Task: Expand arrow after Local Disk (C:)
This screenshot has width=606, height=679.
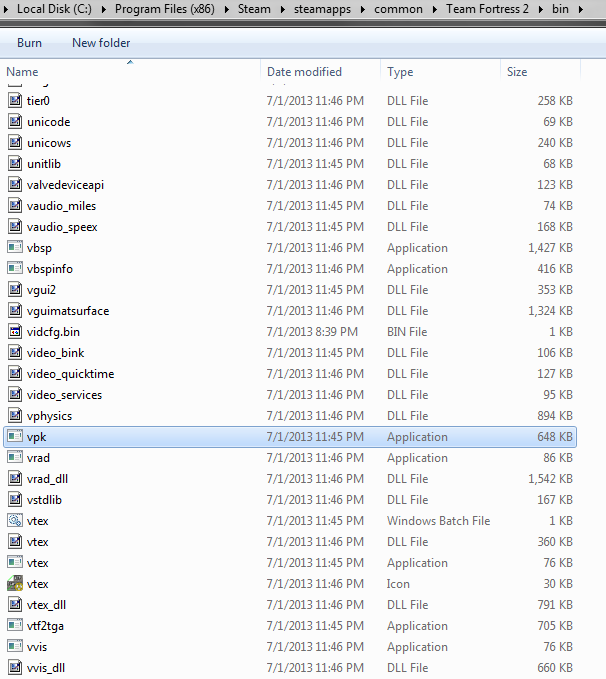Action: [104, 9]
